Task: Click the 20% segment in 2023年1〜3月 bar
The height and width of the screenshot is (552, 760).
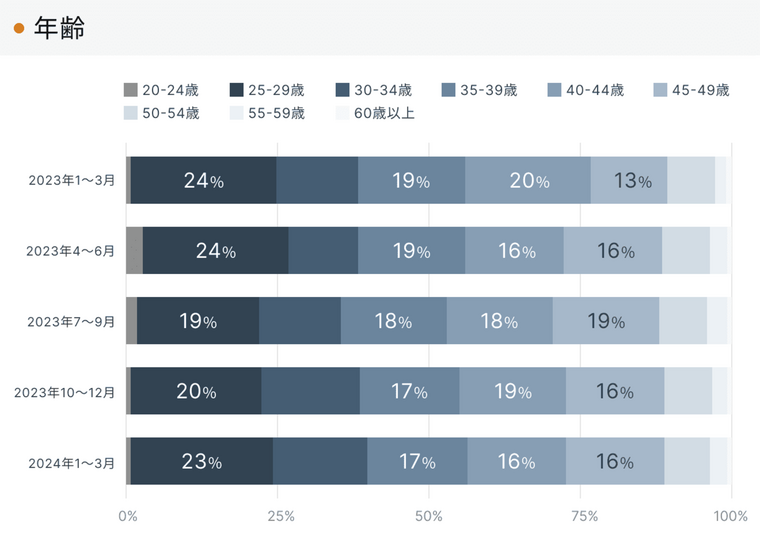Action: point(528,180)
